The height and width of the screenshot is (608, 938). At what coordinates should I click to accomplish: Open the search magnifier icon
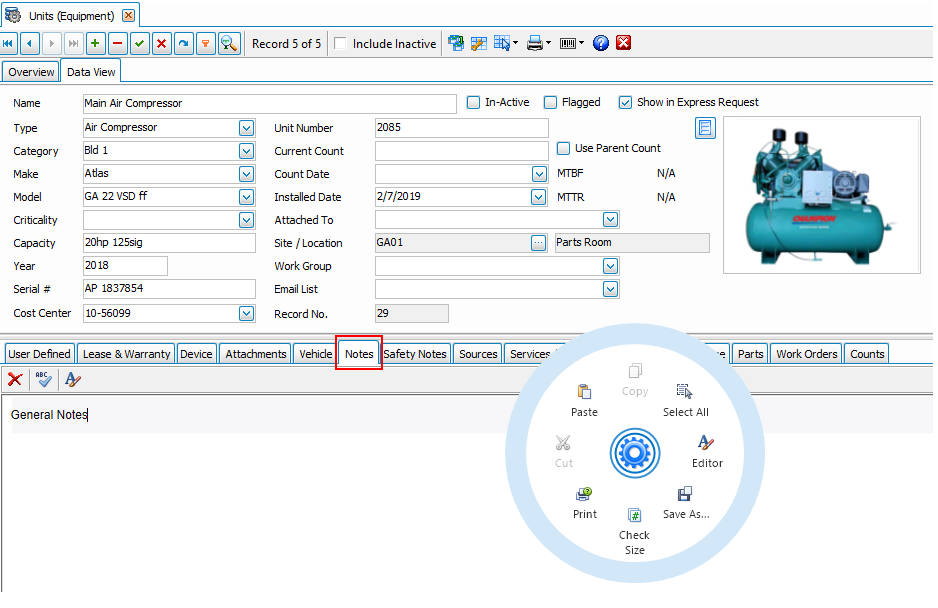[x=229, y=44]
